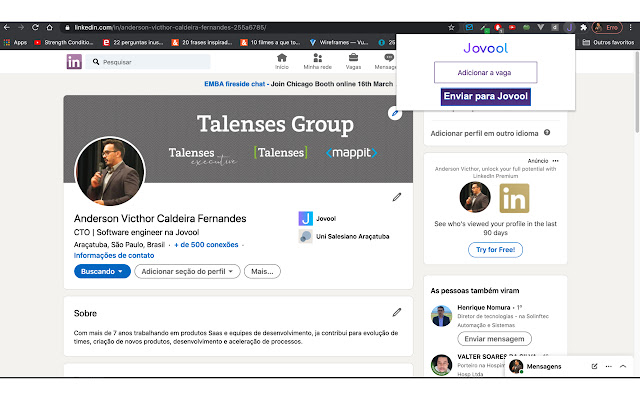This screenshot has height=400, width=640.
Task: Open the Chrome three-dot menu
Action: pos(631,27)
